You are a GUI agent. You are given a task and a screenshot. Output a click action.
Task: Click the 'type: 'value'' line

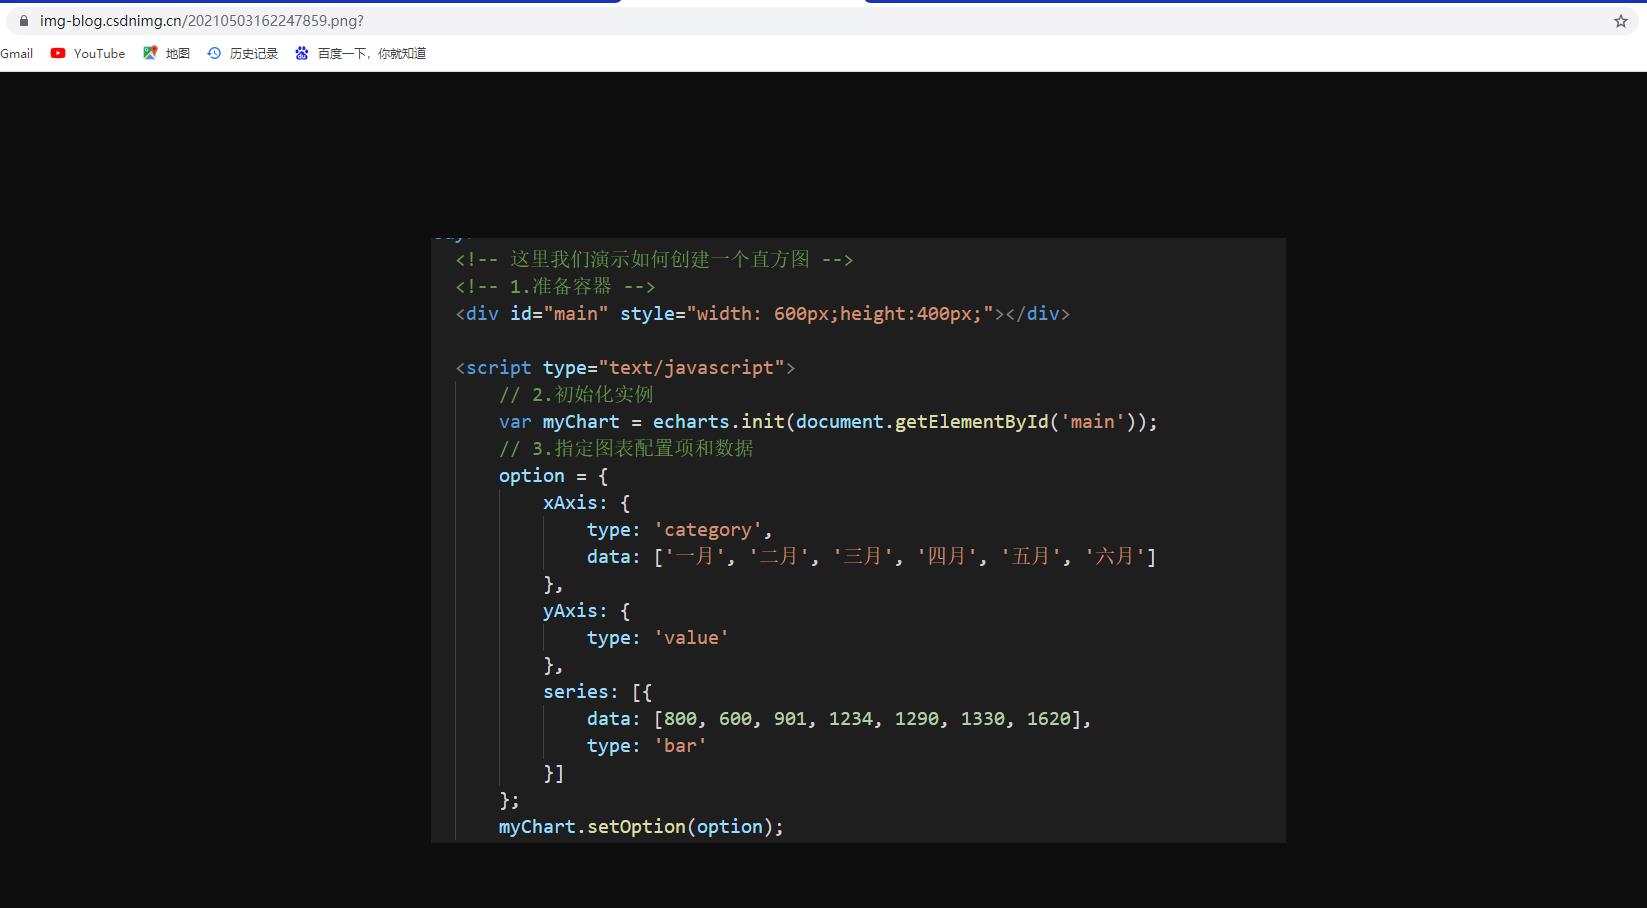tap(657, 638)
